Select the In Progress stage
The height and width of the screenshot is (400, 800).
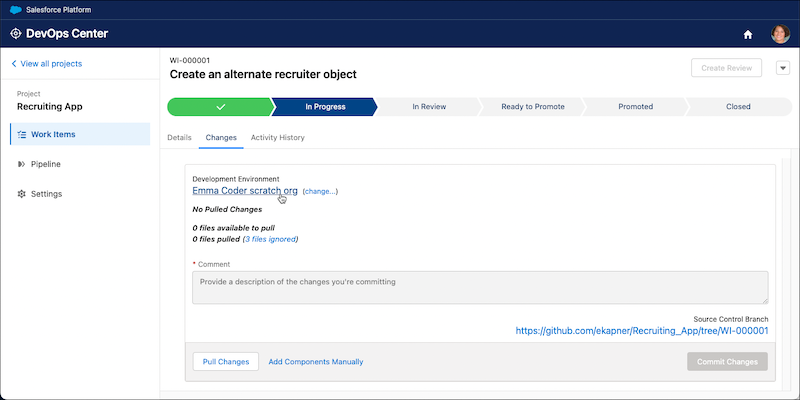click(x=325, y=107)
